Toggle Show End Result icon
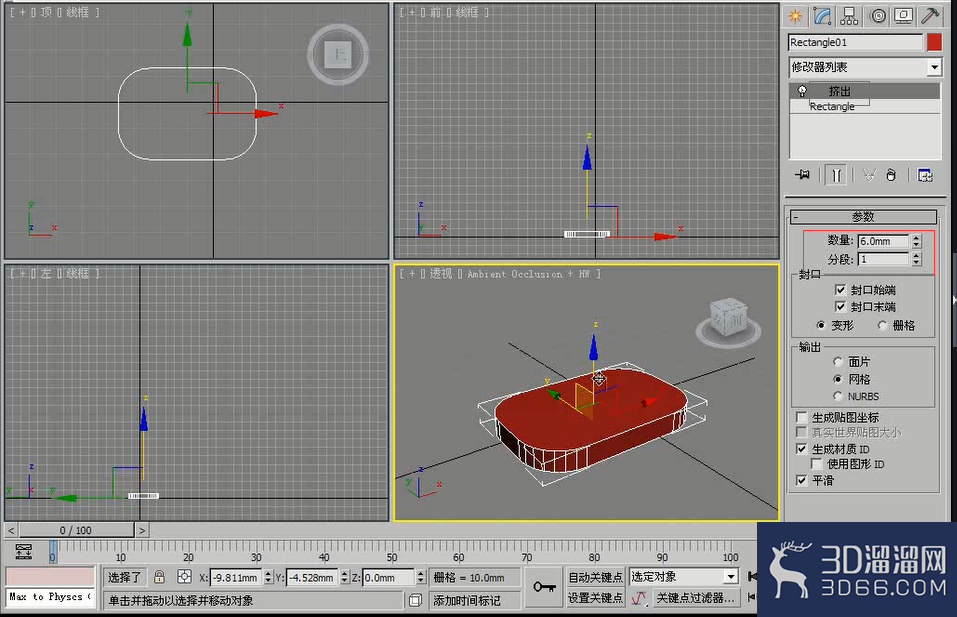 (x=836, y=176)
